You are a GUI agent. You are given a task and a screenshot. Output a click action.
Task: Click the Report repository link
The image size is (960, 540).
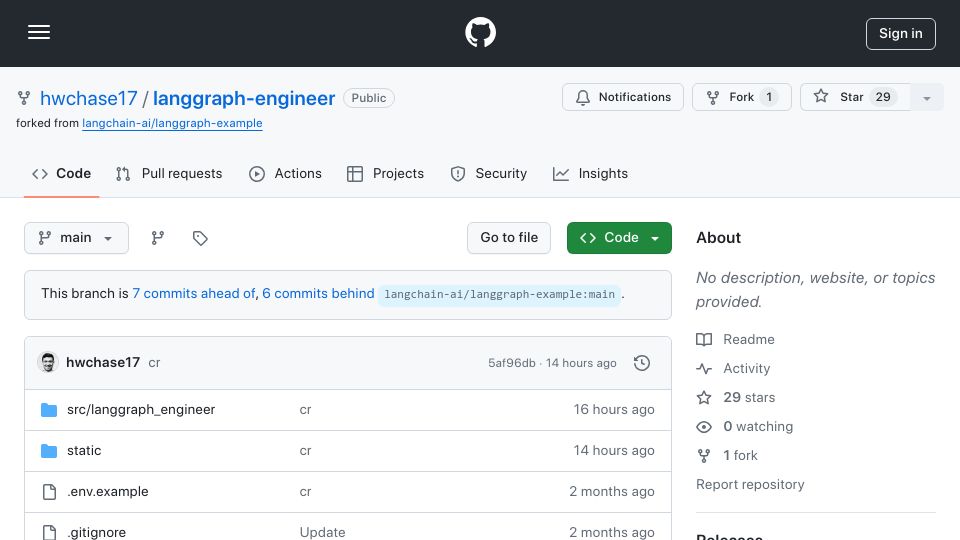click(x=750, y=484)
